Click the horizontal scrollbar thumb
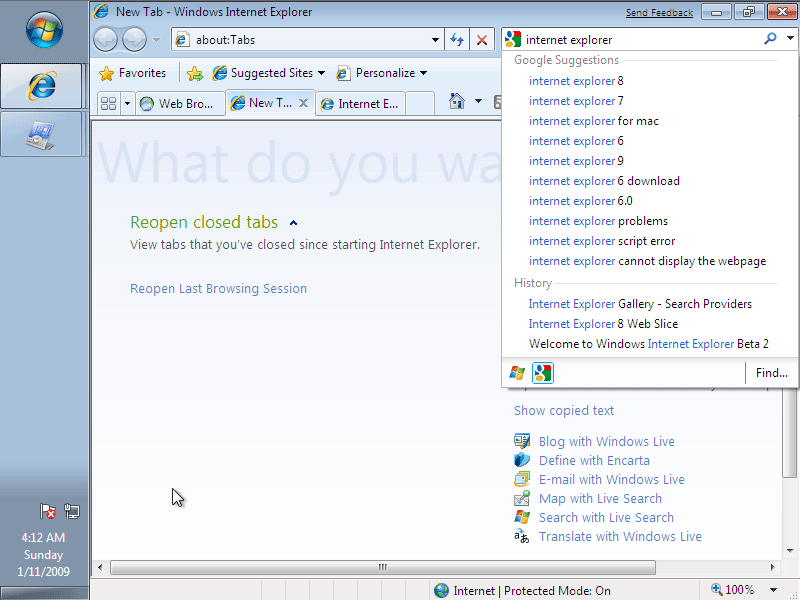 coord(382,567)
